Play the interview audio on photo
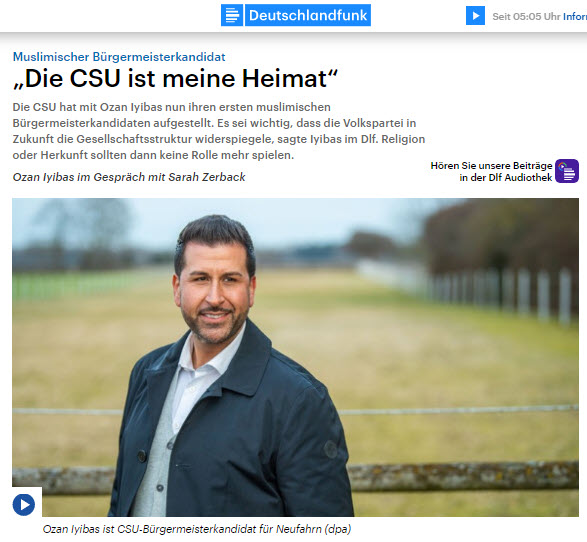This screenshot has width=587, height=542. pyautogui.click(x=24, y=505)
